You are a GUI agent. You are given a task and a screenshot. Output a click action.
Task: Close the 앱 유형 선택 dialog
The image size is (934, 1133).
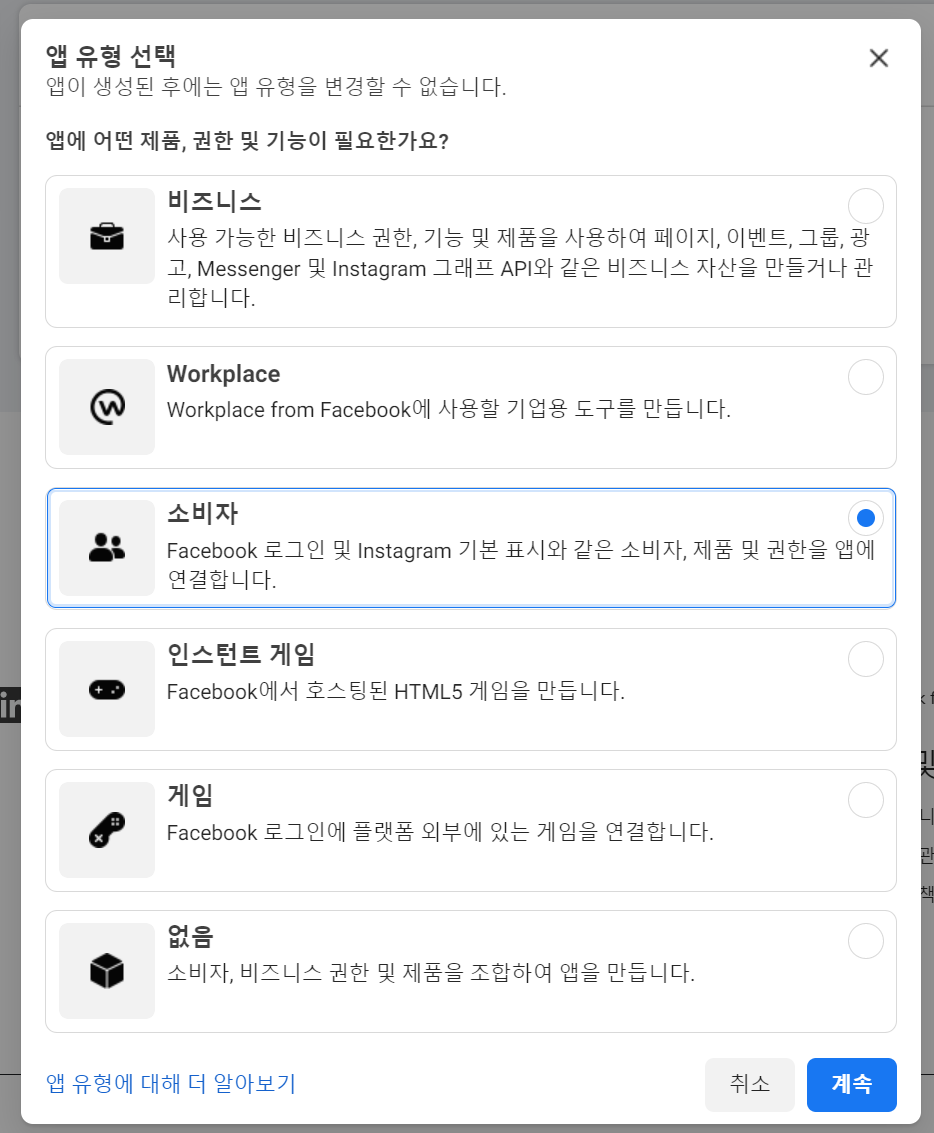point(878,58)
